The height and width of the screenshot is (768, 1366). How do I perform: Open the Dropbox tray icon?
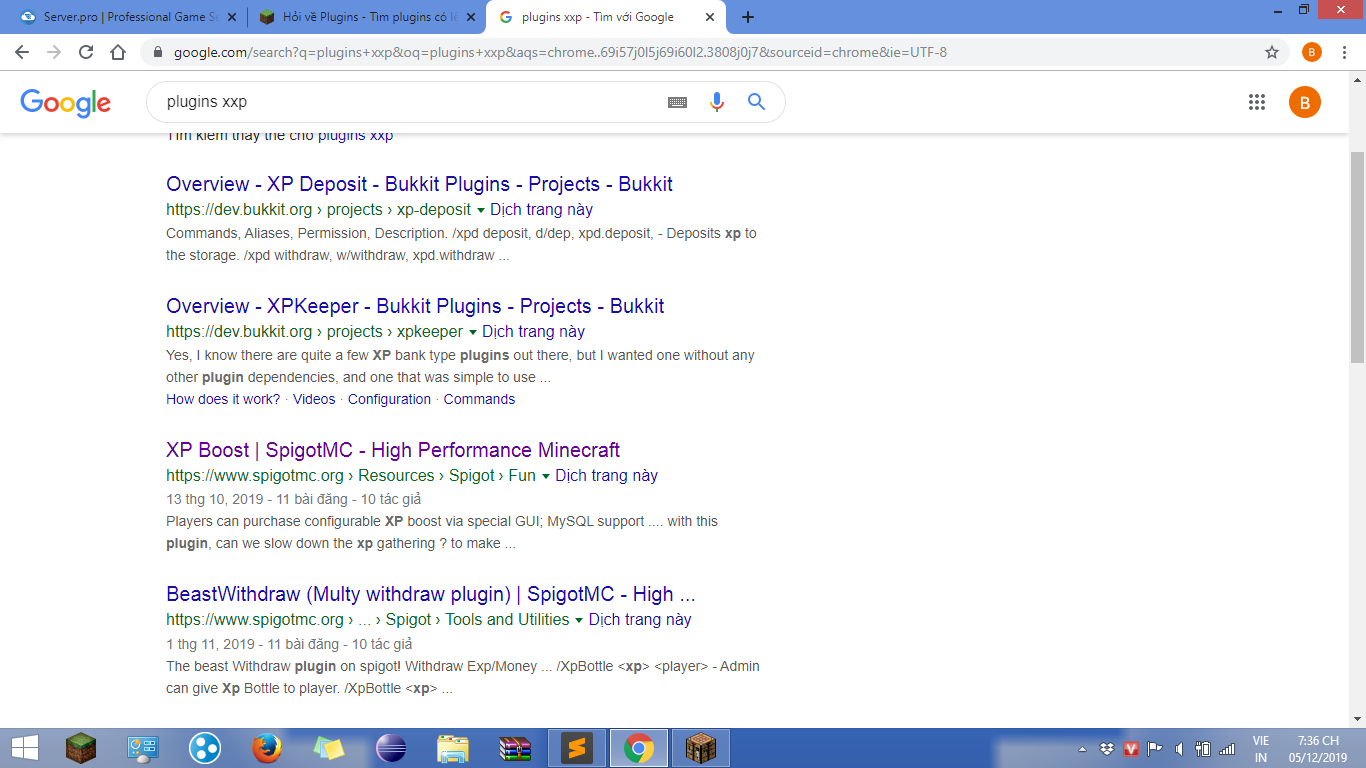coord(1107,748)
